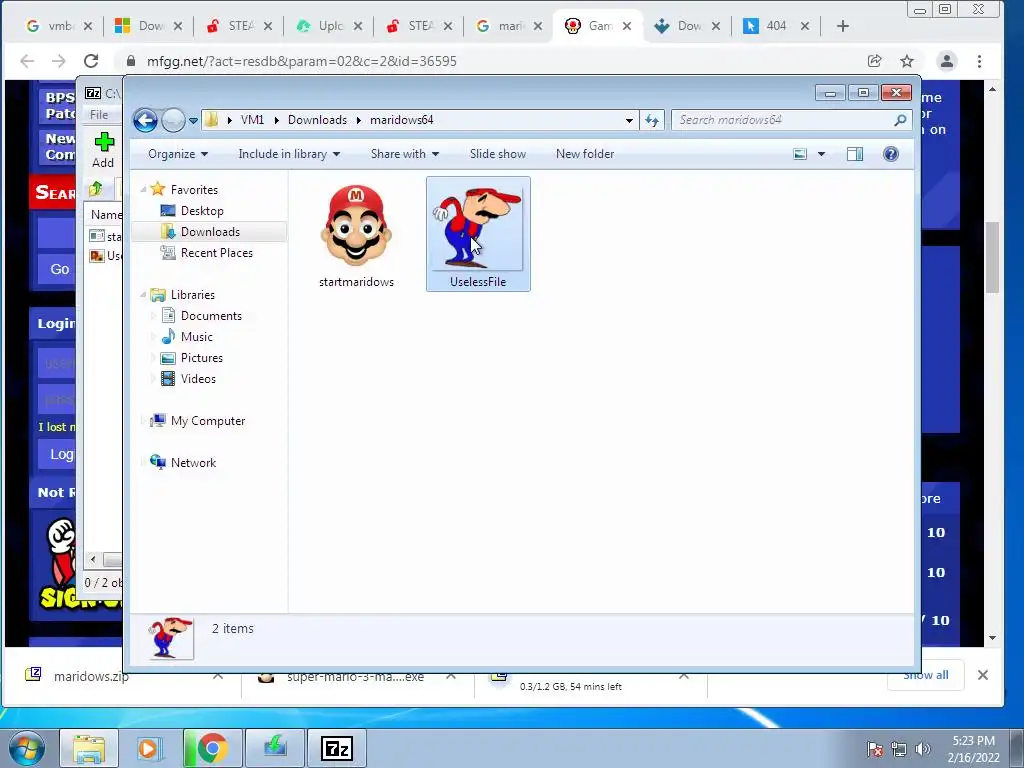The height and width of the screenshot is (768, 1024).
Task: Open Windows Media Player from taskbar
Action: pyautogui.click(x=149, y=748)
